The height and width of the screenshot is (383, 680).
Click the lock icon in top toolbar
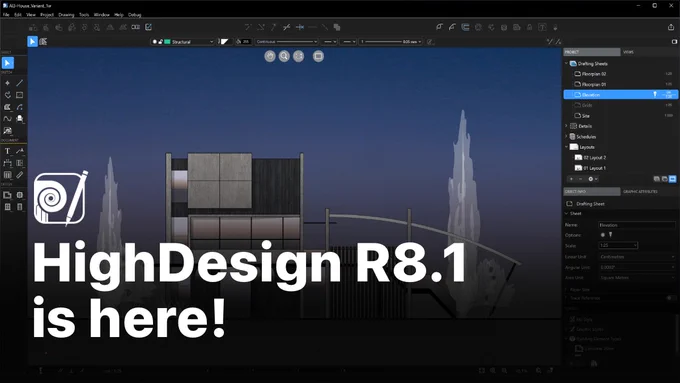click(530, 27)
